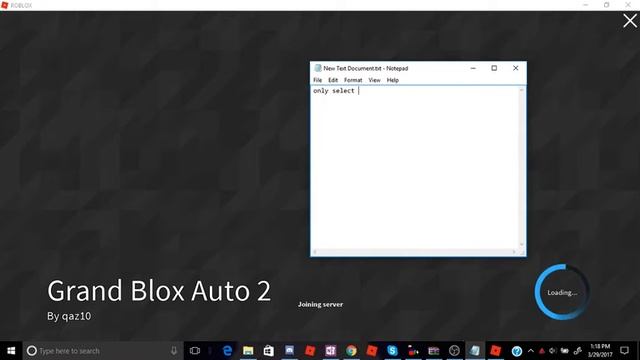
Task: Click the Roblox taskbar icon right of Notepad
Action: point(496,351)
